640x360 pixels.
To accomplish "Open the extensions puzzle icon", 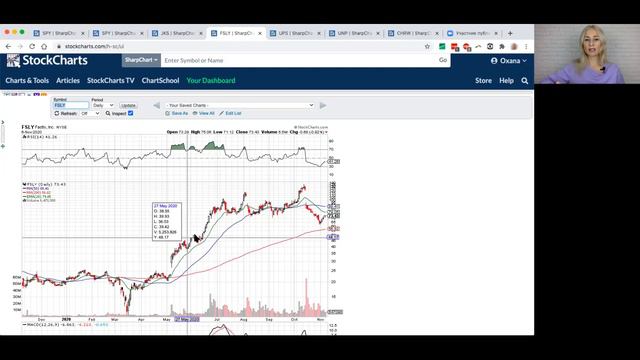I will [502, 47].
